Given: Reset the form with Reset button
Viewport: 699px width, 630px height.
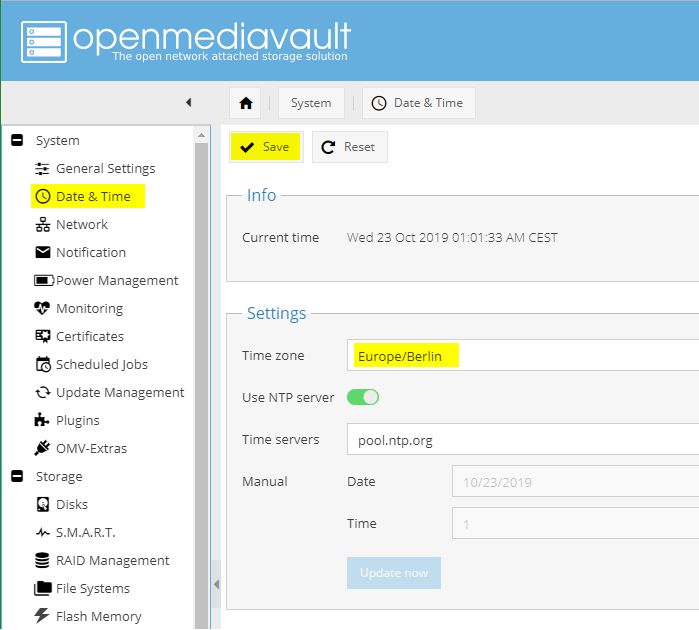Looking at the screenshot, I should coord(350,147).
